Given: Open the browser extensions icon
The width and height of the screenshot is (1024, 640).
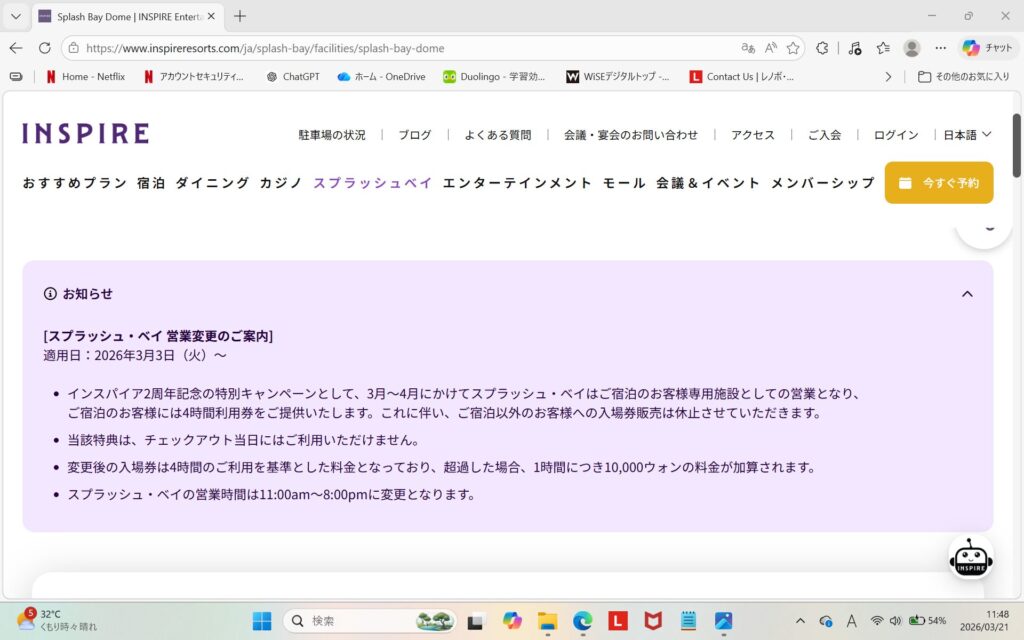Looking at the screenshot, I should pyautogui.click(x=822, y=48).
